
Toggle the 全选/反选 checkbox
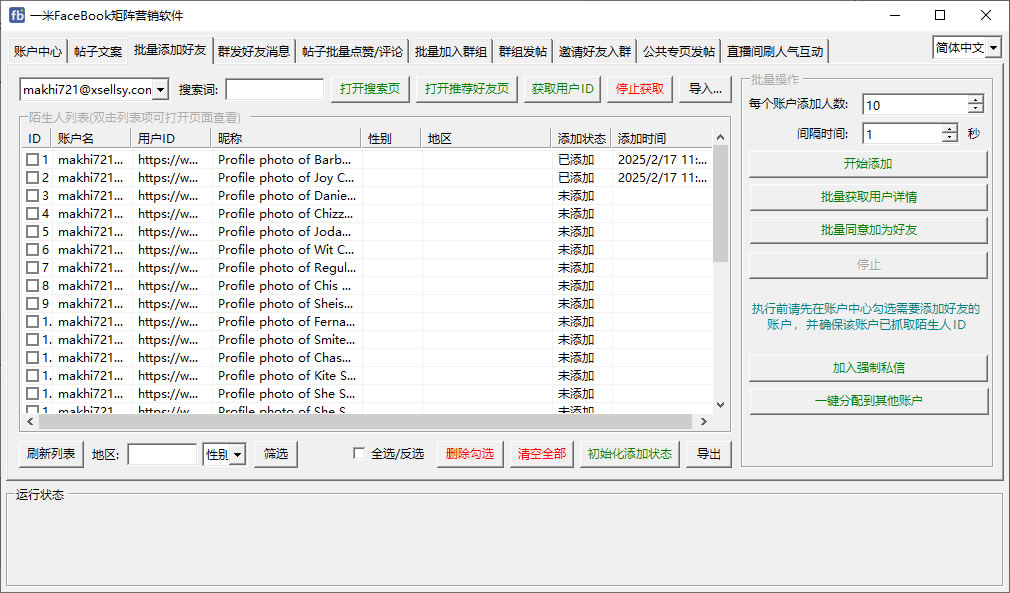pyautogui.click(x=359, y=454)
